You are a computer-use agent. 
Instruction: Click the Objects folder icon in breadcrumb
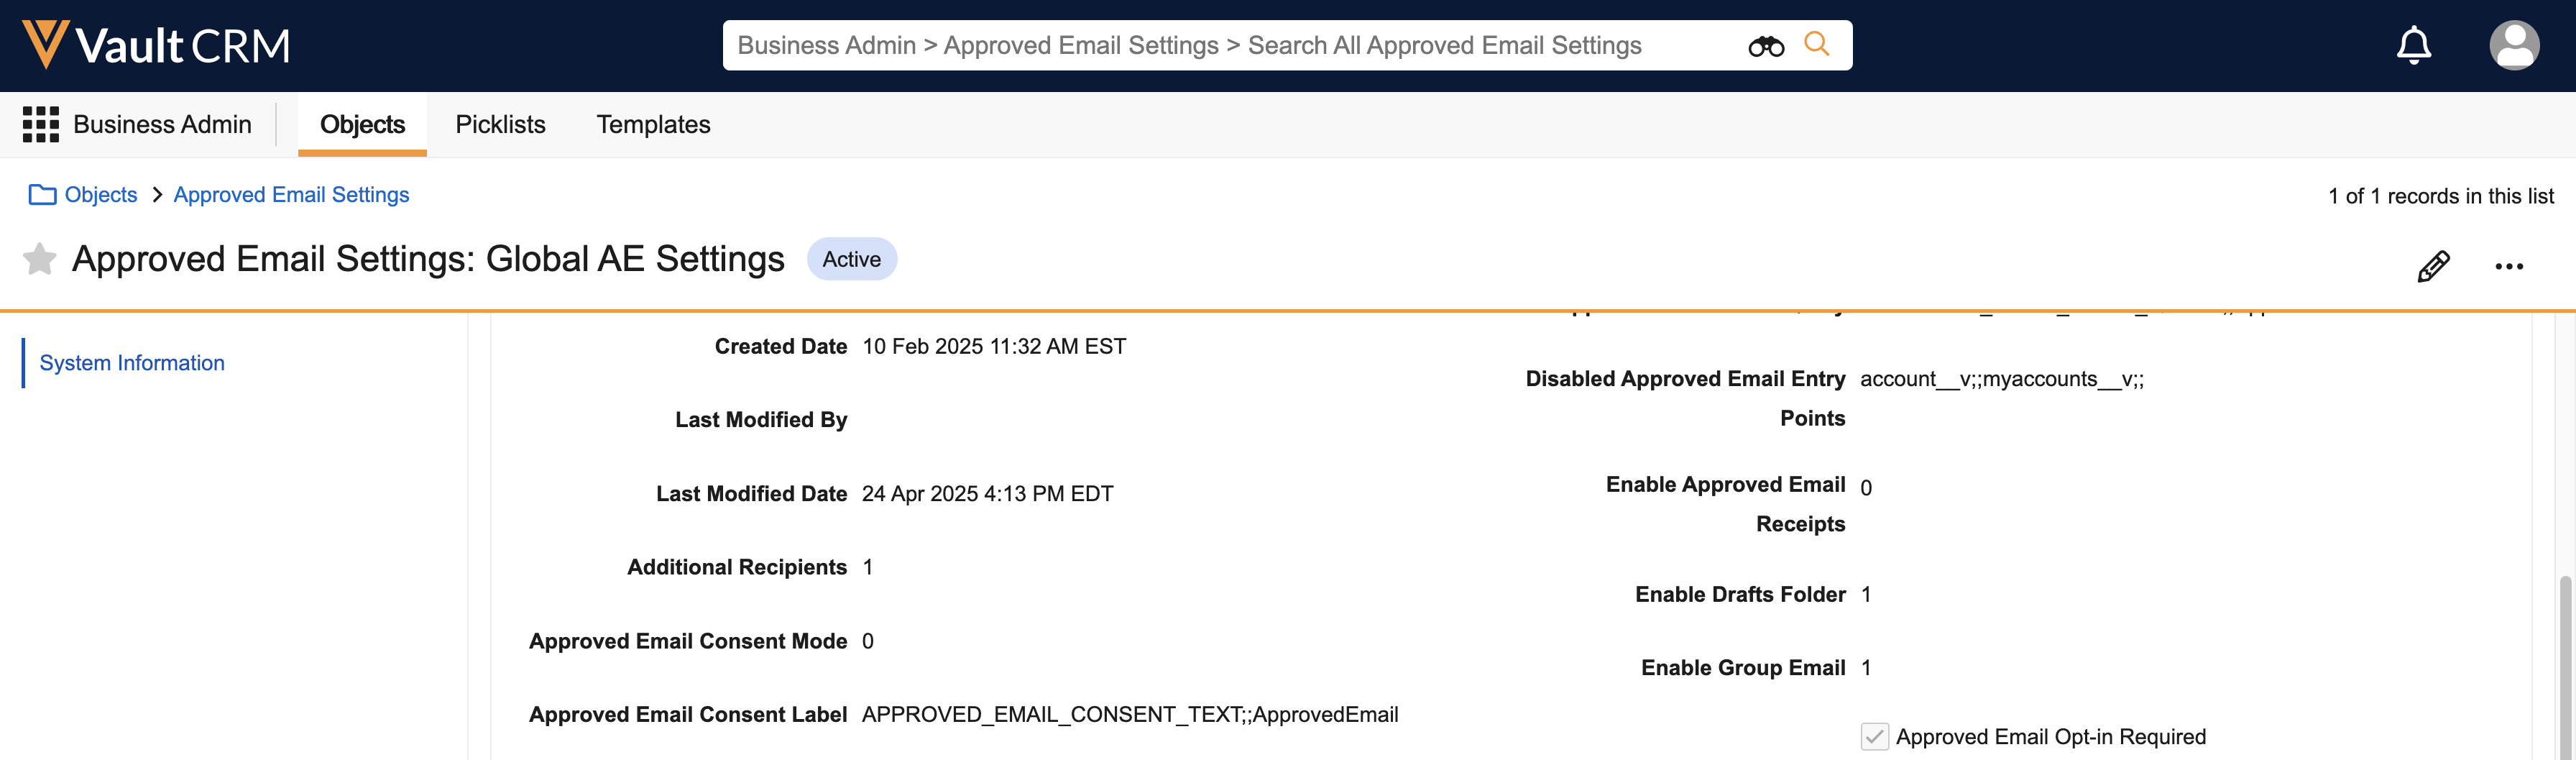(42, 195)
